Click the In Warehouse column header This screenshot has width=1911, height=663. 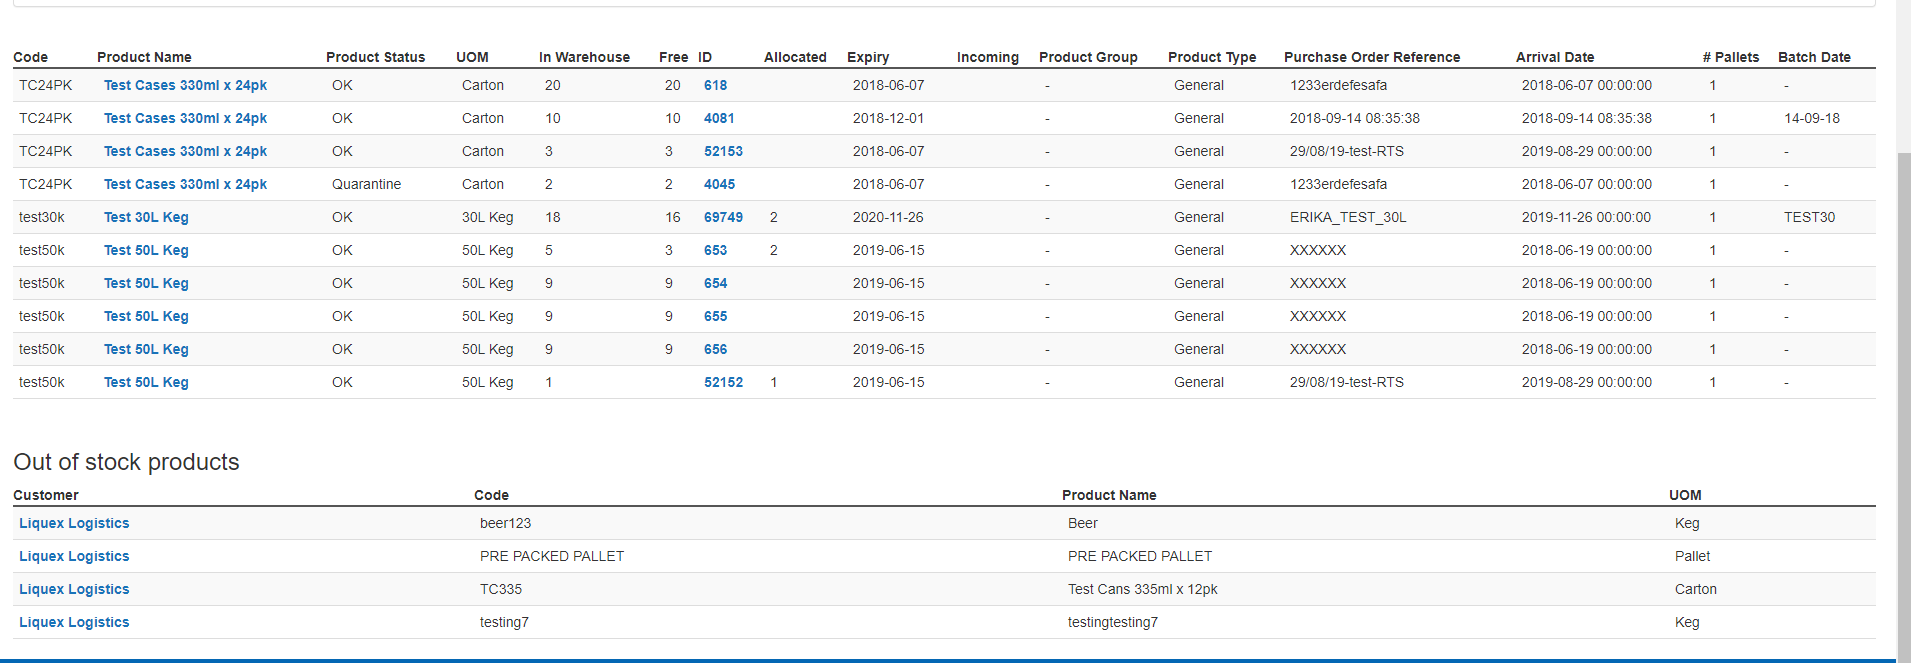(x=584, y=57)
